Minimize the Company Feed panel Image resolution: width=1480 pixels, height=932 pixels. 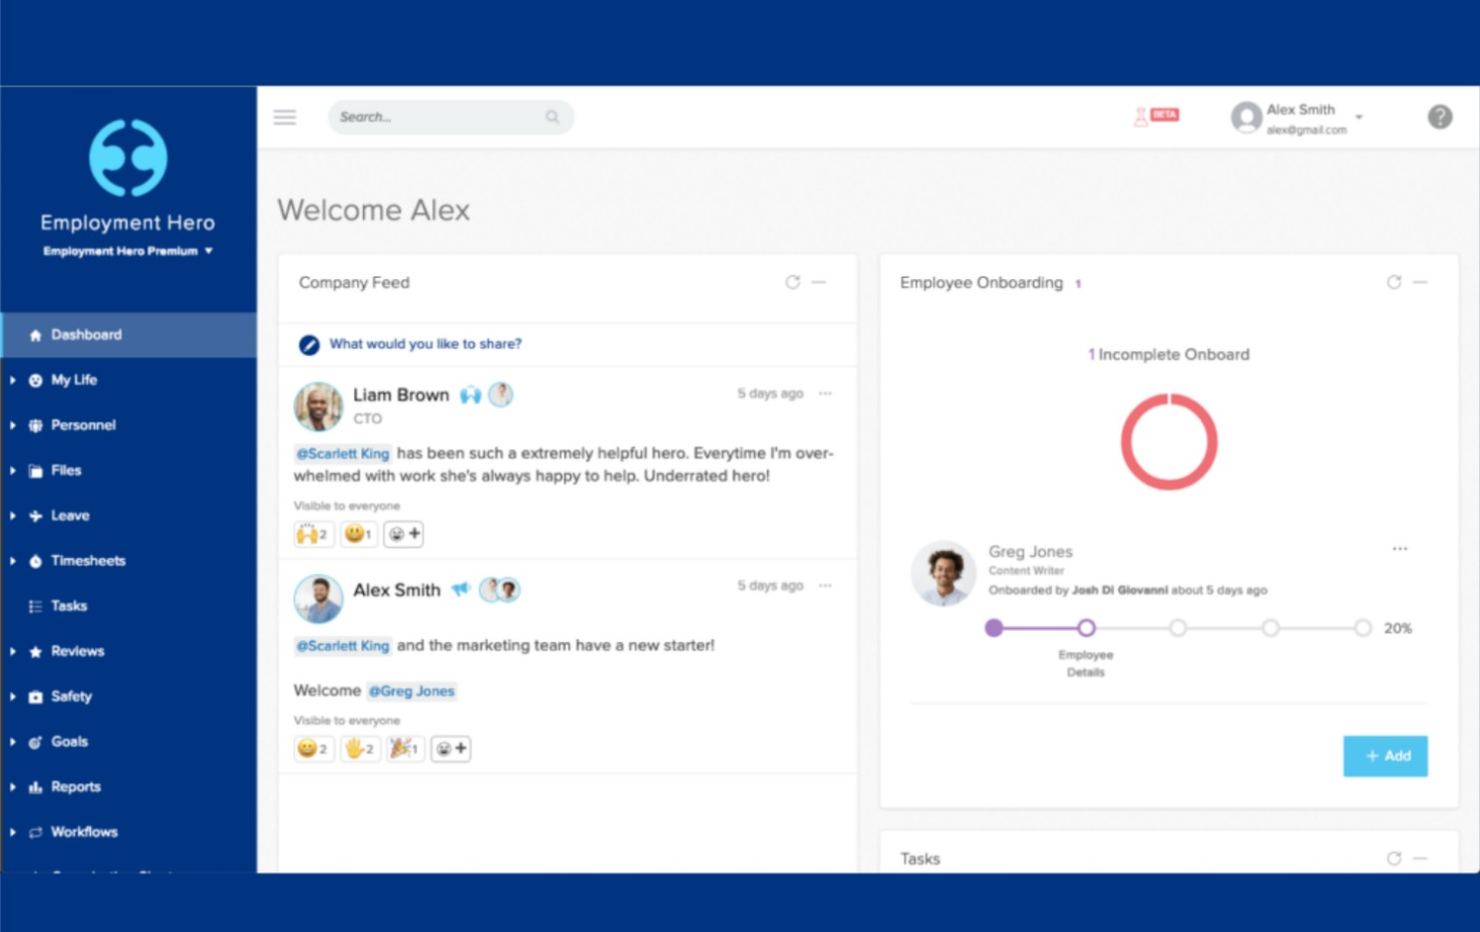click(x=819, y=282)
